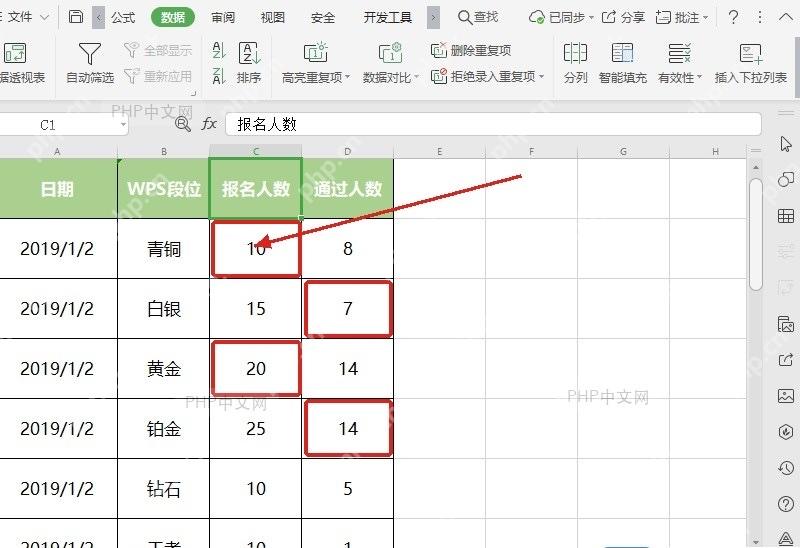Viewport: 800px width, 548px height.
Task: Click the vertical scrollbar thumb
Action: [756, 234]
